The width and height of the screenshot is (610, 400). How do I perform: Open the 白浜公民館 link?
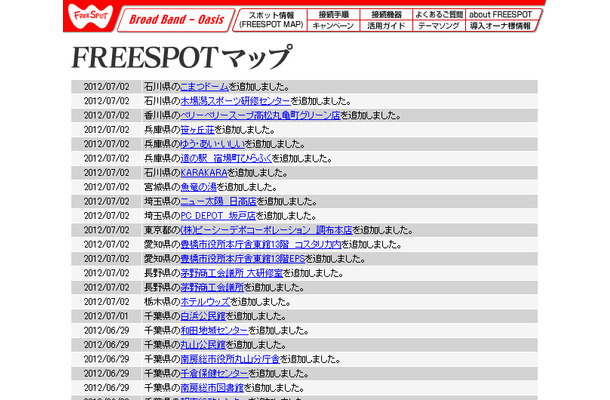click(x=203, y=316)
